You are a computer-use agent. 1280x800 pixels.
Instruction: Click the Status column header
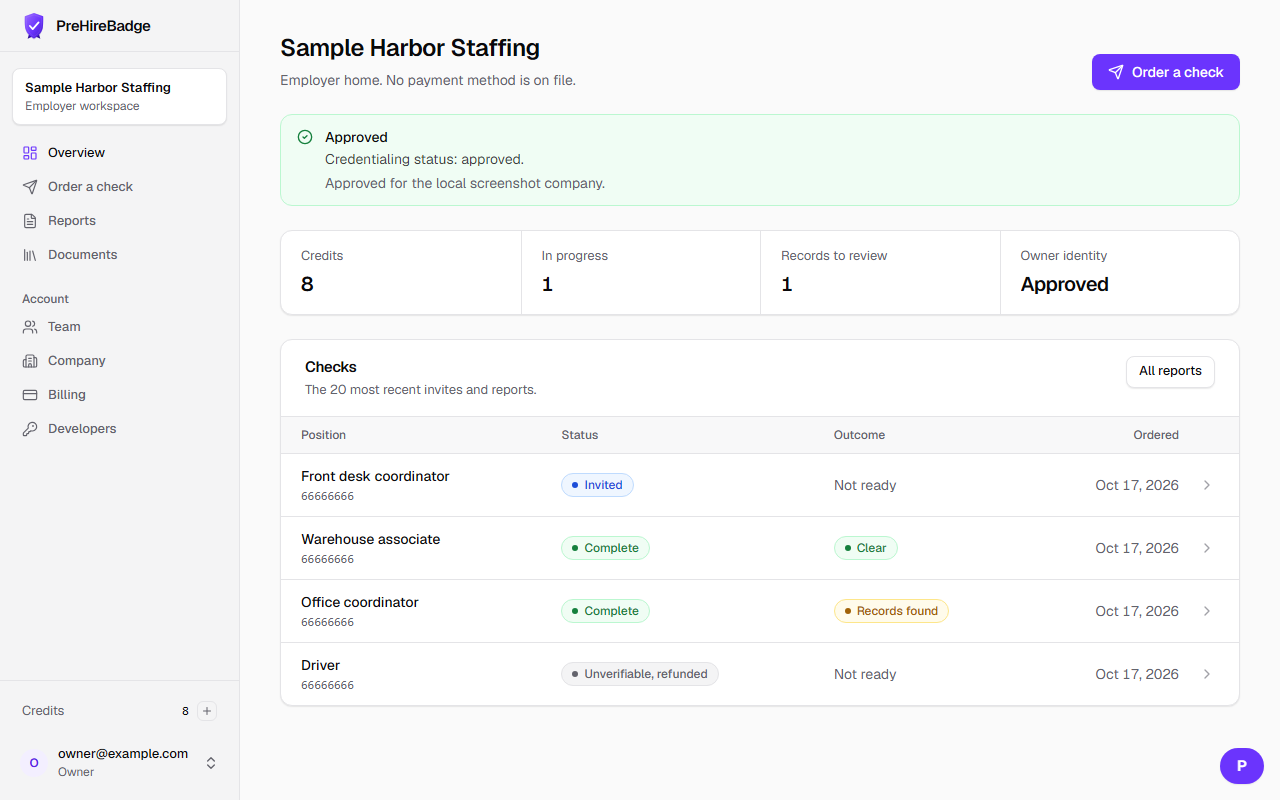click(x=580, y=435)
